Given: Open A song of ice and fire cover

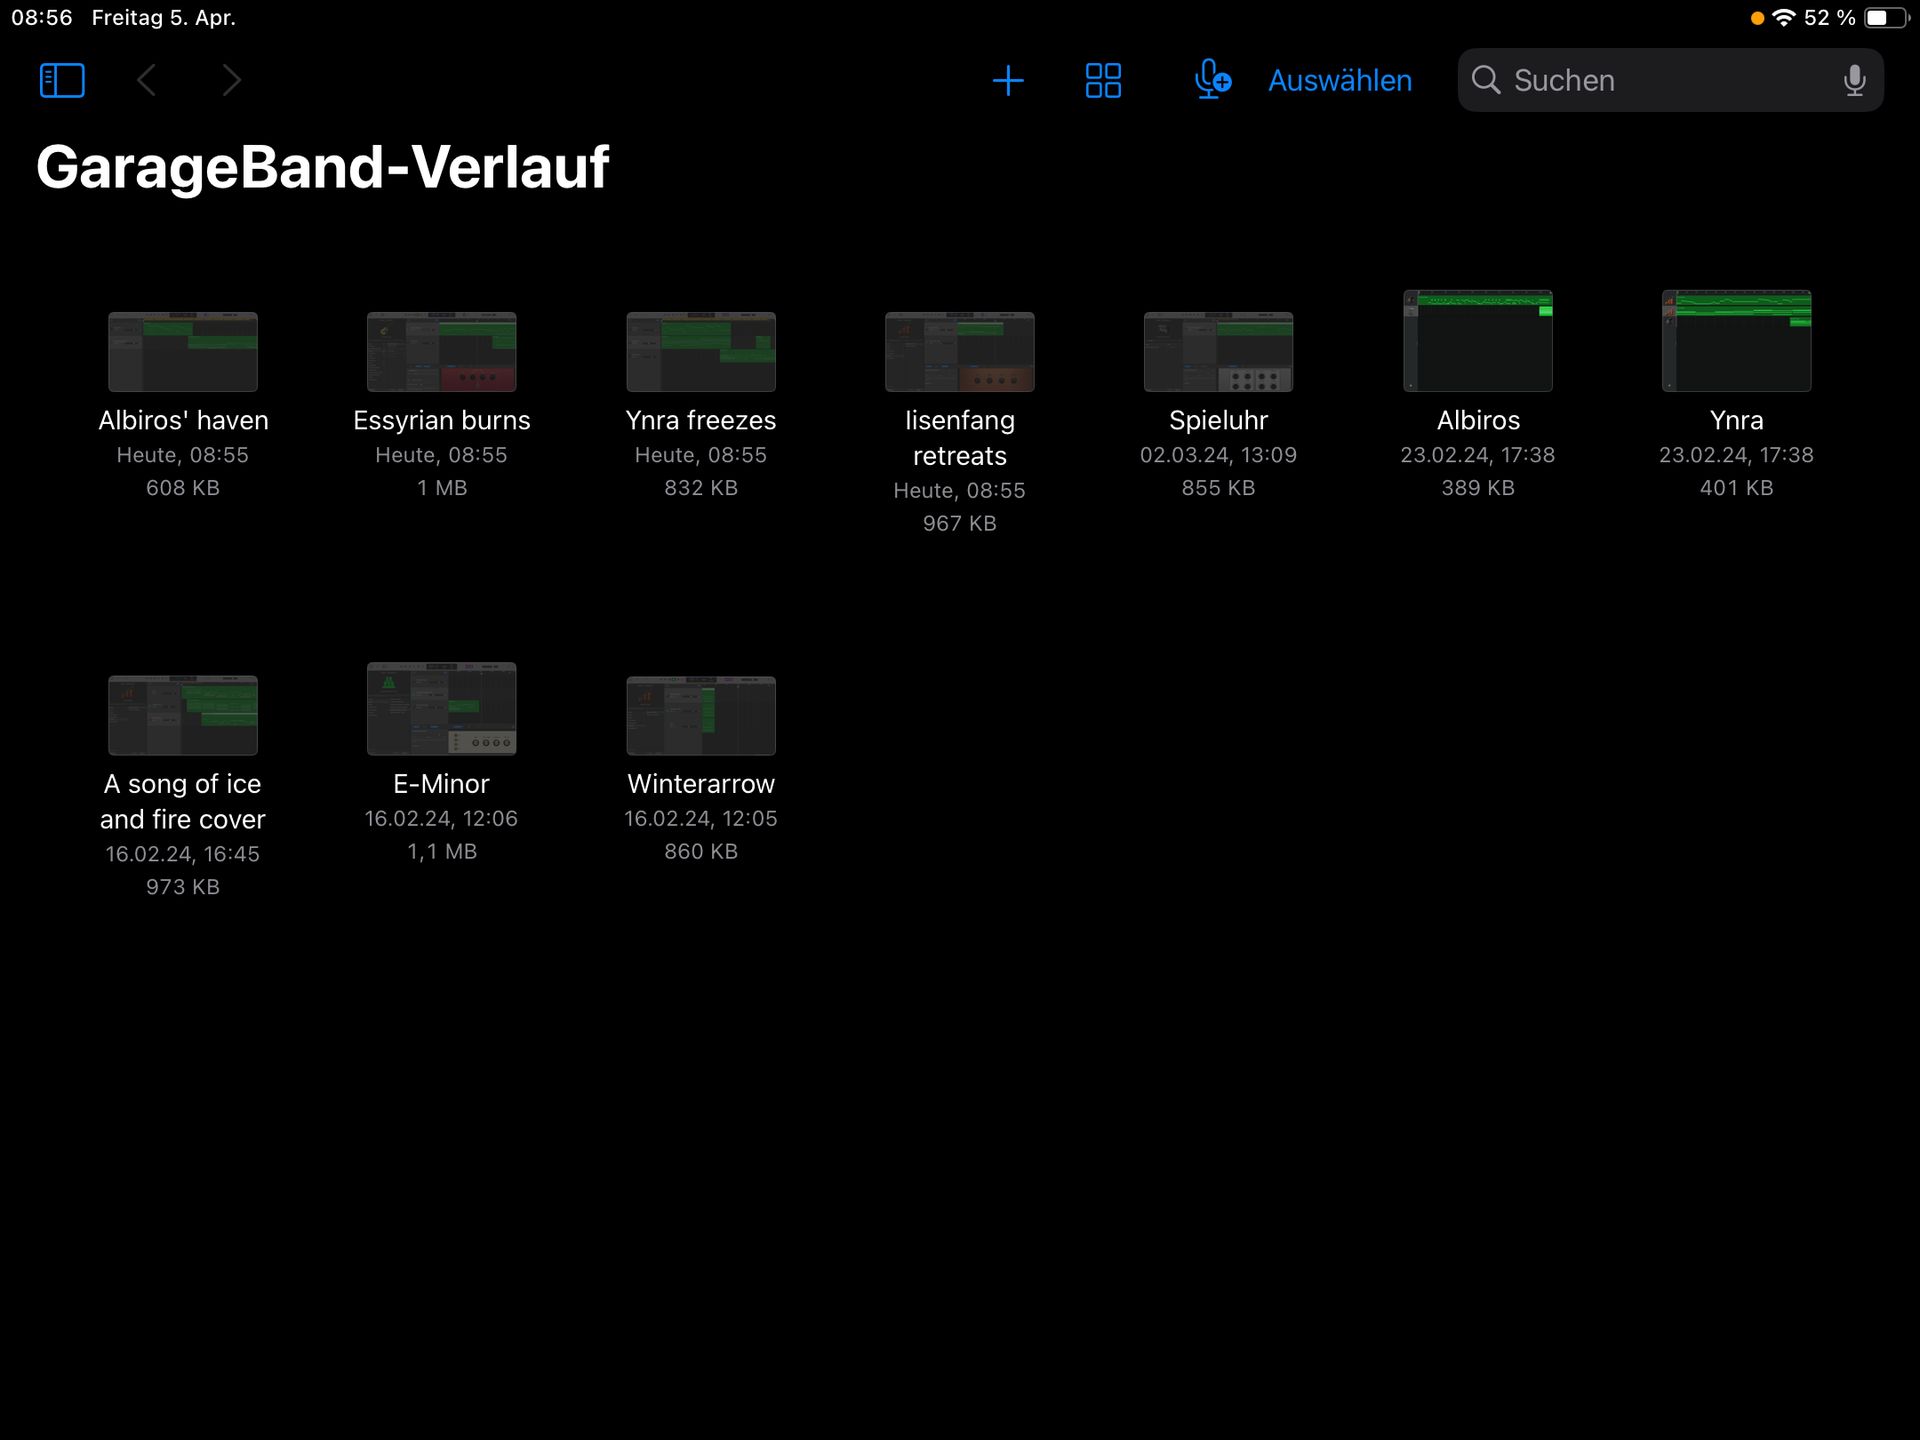Looking at the screenshot, I should point(183,715).
